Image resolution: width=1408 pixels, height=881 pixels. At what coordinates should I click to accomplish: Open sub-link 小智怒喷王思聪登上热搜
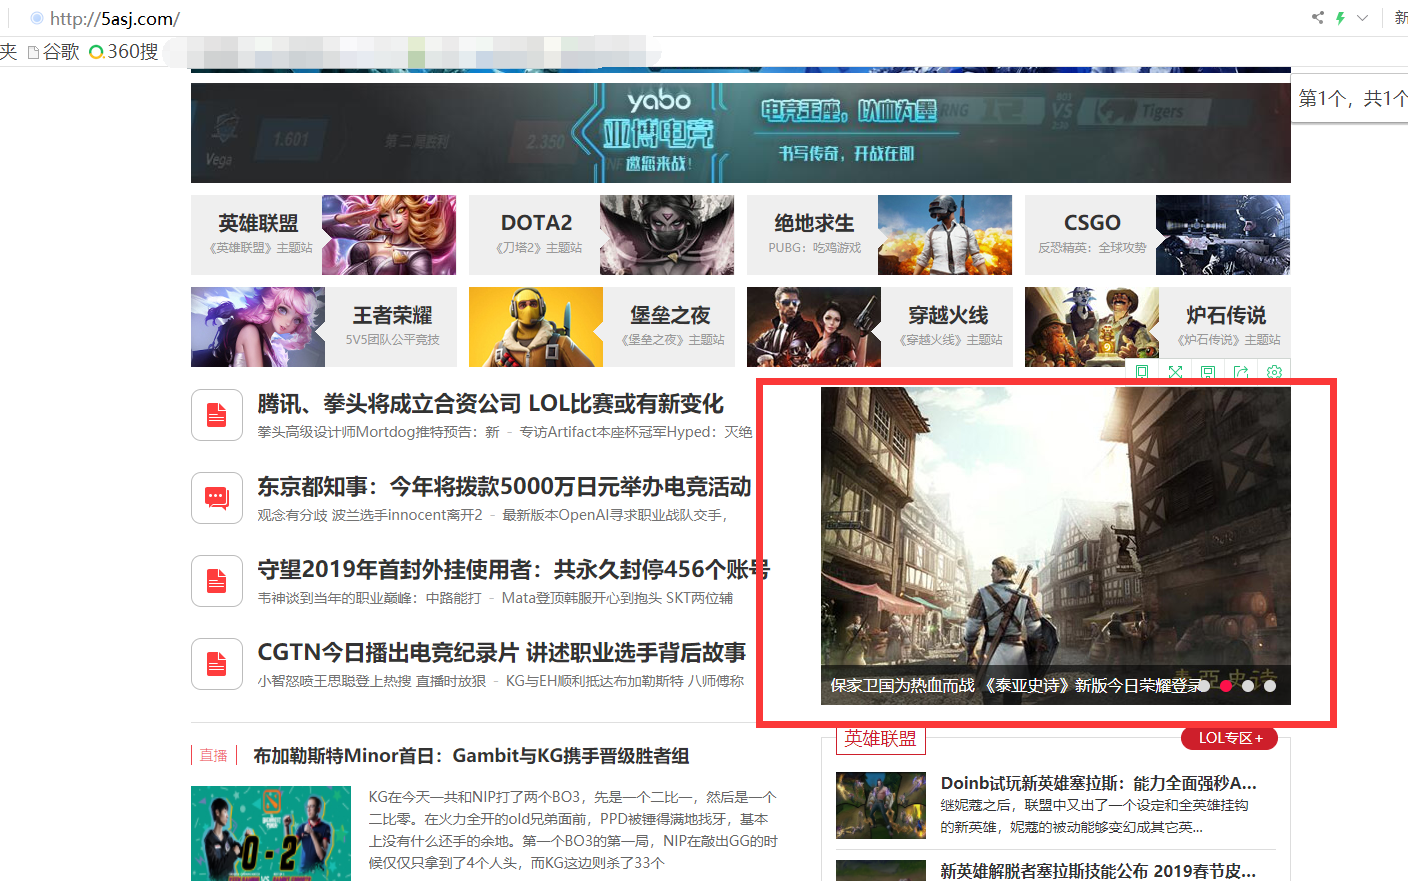pos(371,681)
